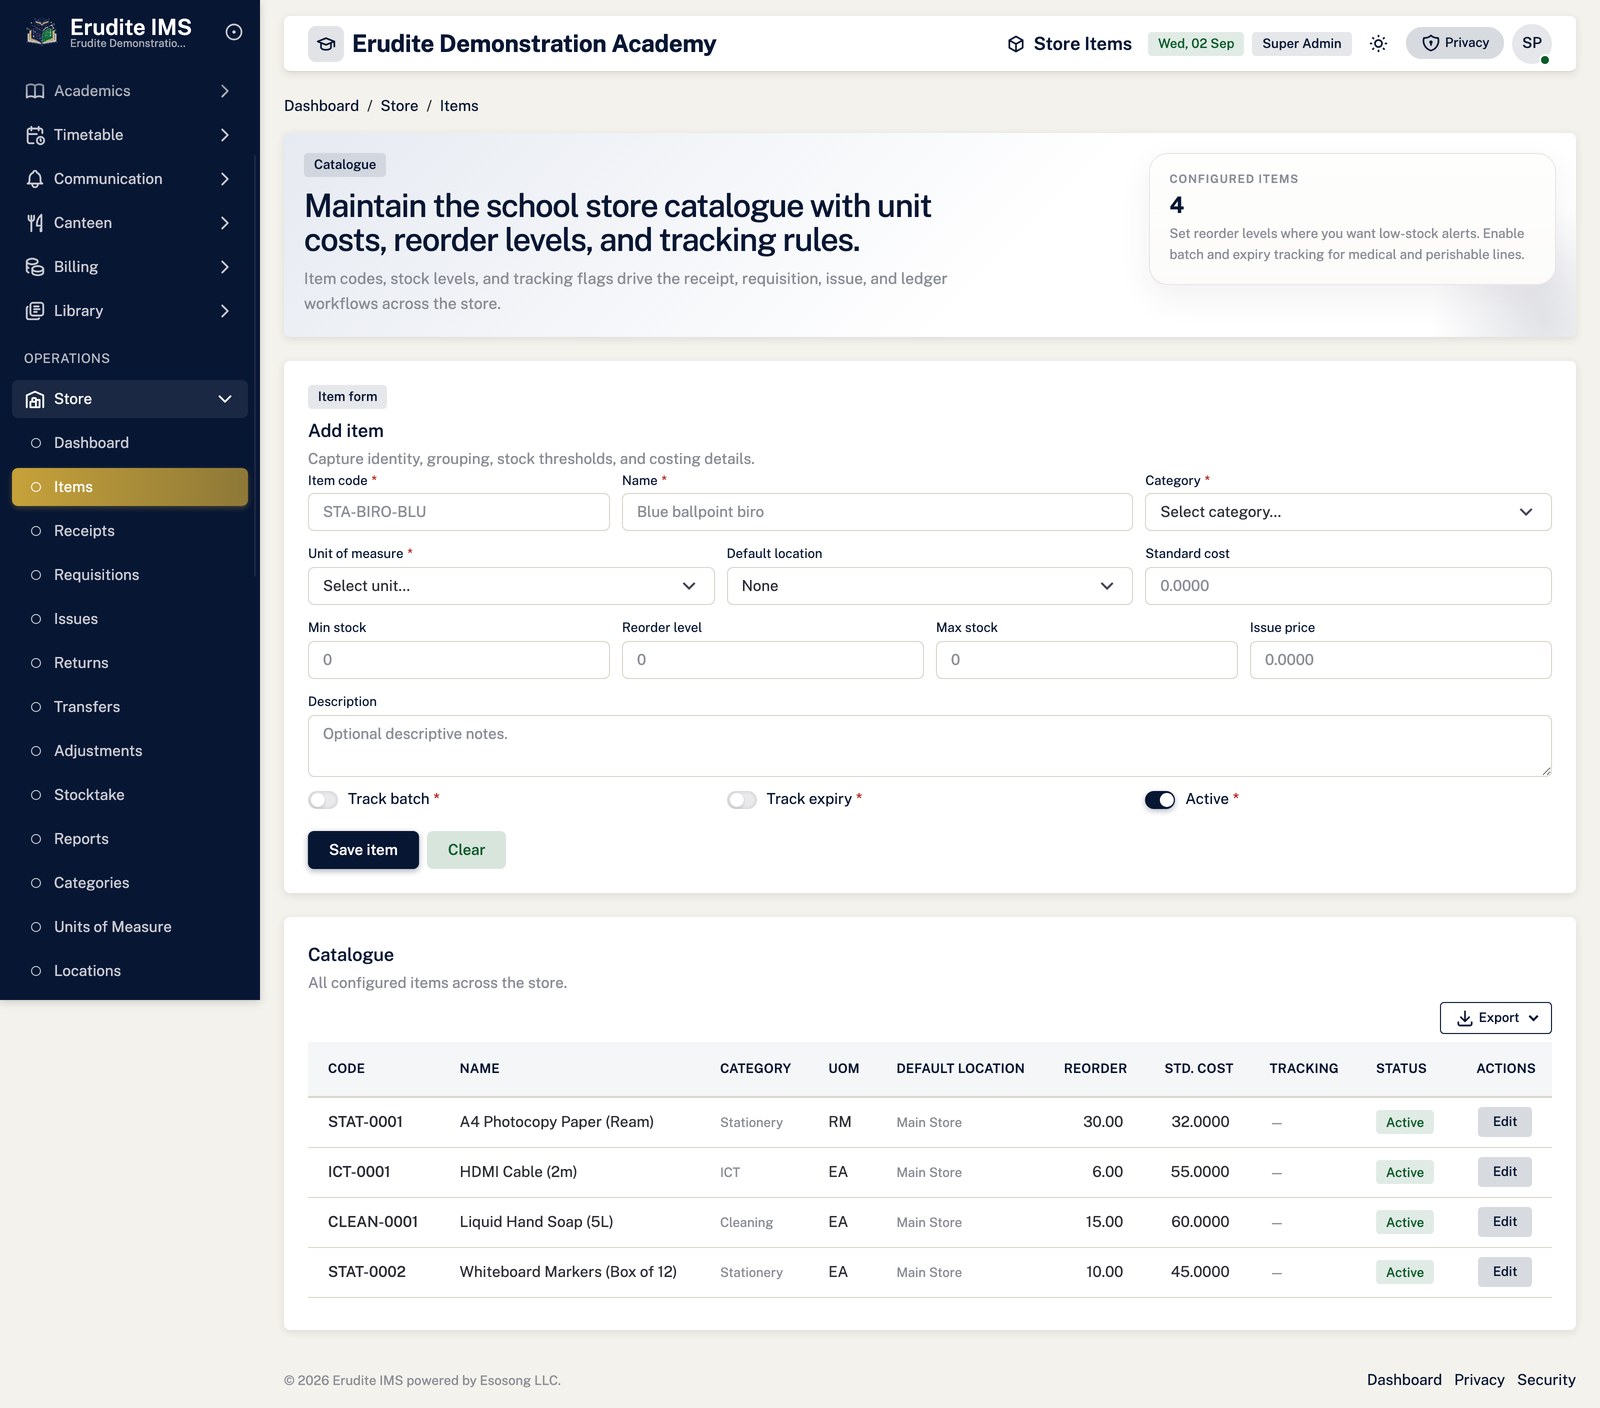Open the SP user avatar
The height and width of the screenshot is (1408, 1600).
tap(1532, 43)
